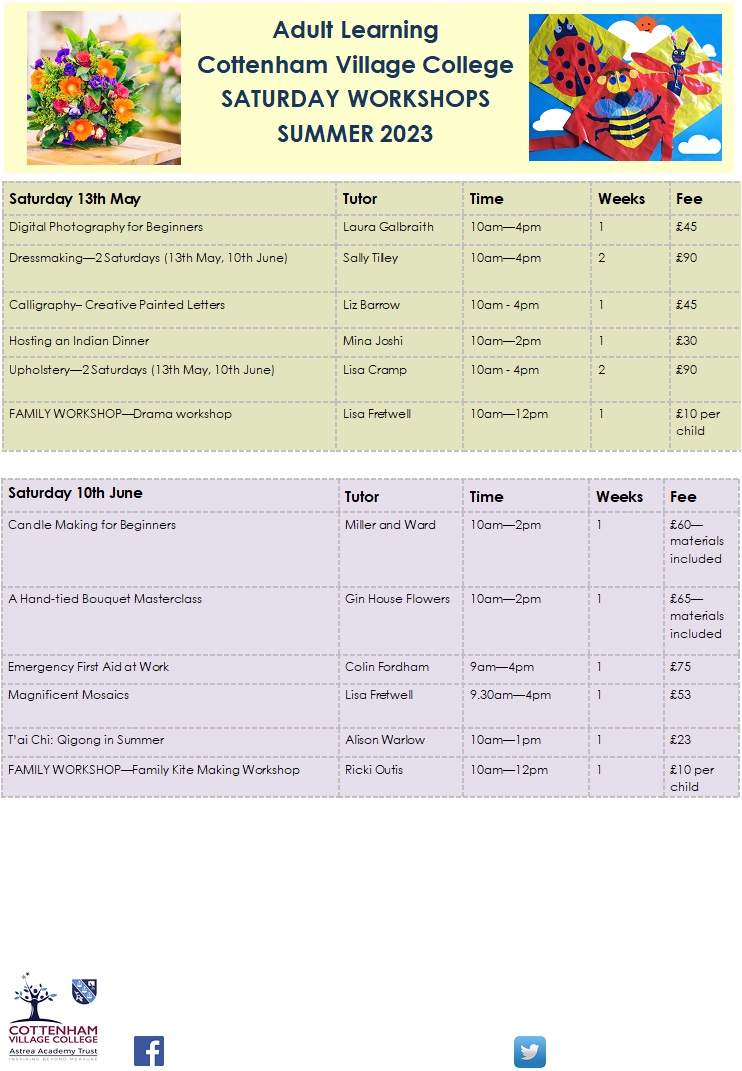Click tutor name 'Lisa Cramp'
The height and width of the screenshot is (1071, 742).
(374, 370)
